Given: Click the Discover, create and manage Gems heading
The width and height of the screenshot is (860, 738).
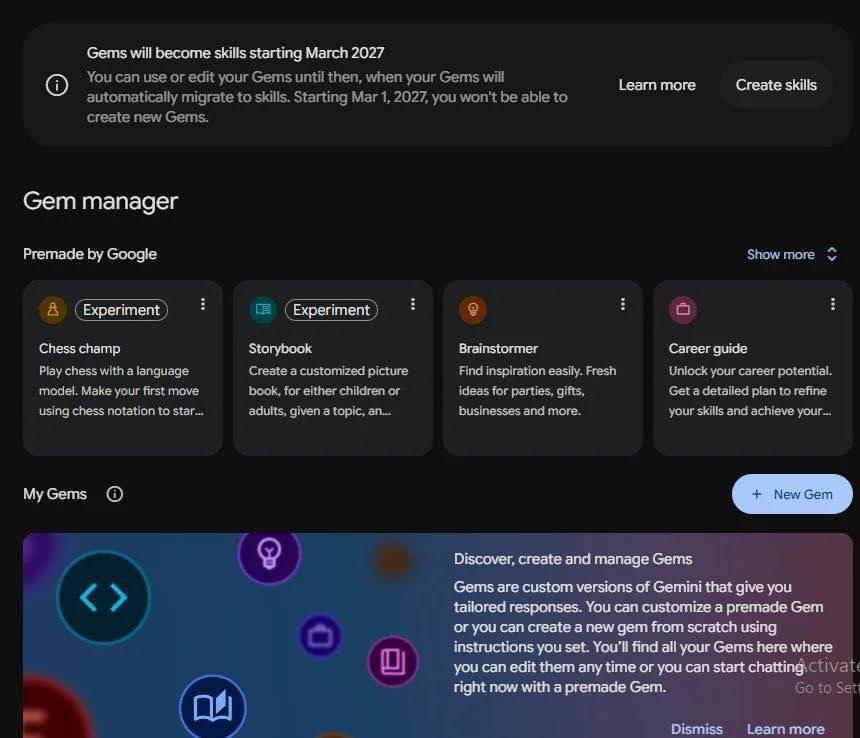Looking at the screenshot, I should [x=573, y=559].
